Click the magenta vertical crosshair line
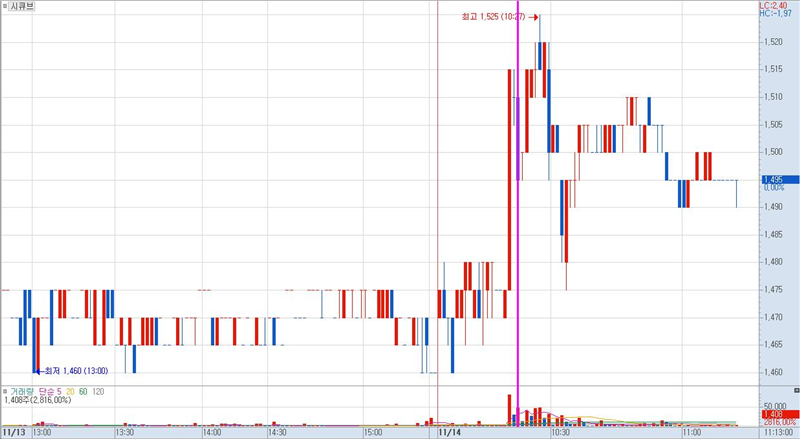This screenshot has height=439, width=800. [518, 200]
